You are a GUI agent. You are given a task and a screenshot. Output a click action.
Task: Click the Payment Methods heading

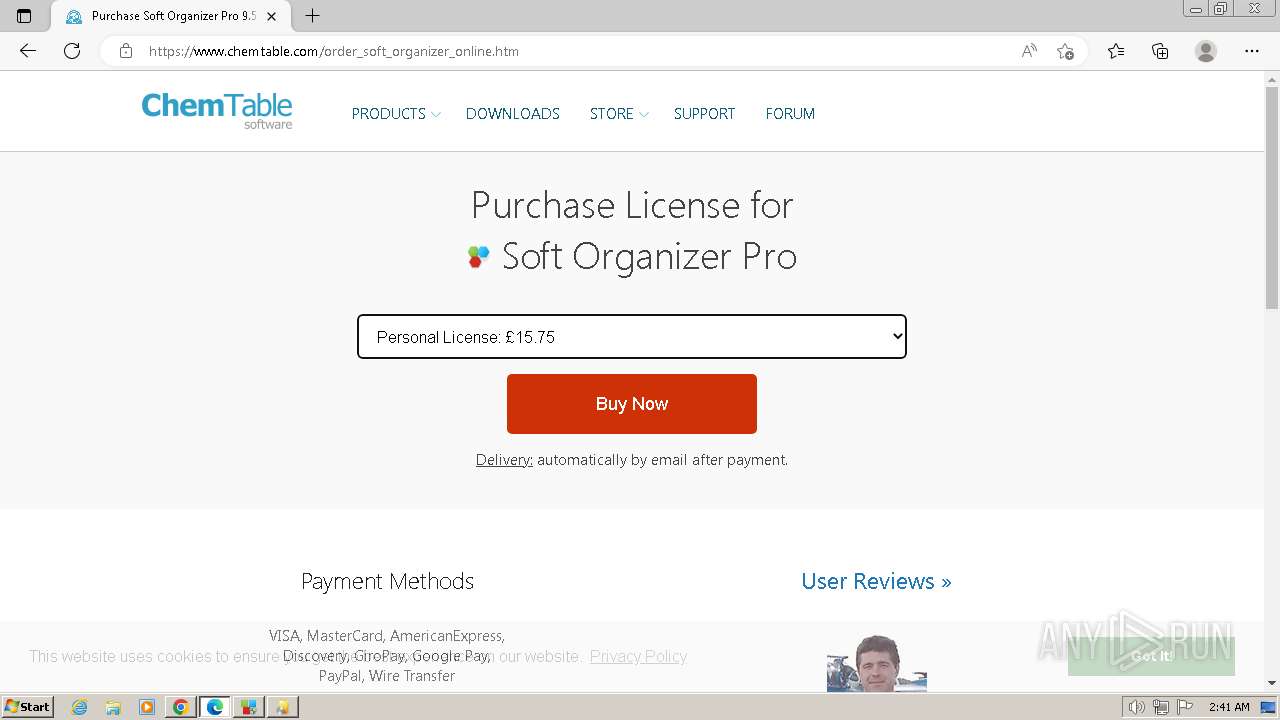pyautogui.click(x=388, y=581)
